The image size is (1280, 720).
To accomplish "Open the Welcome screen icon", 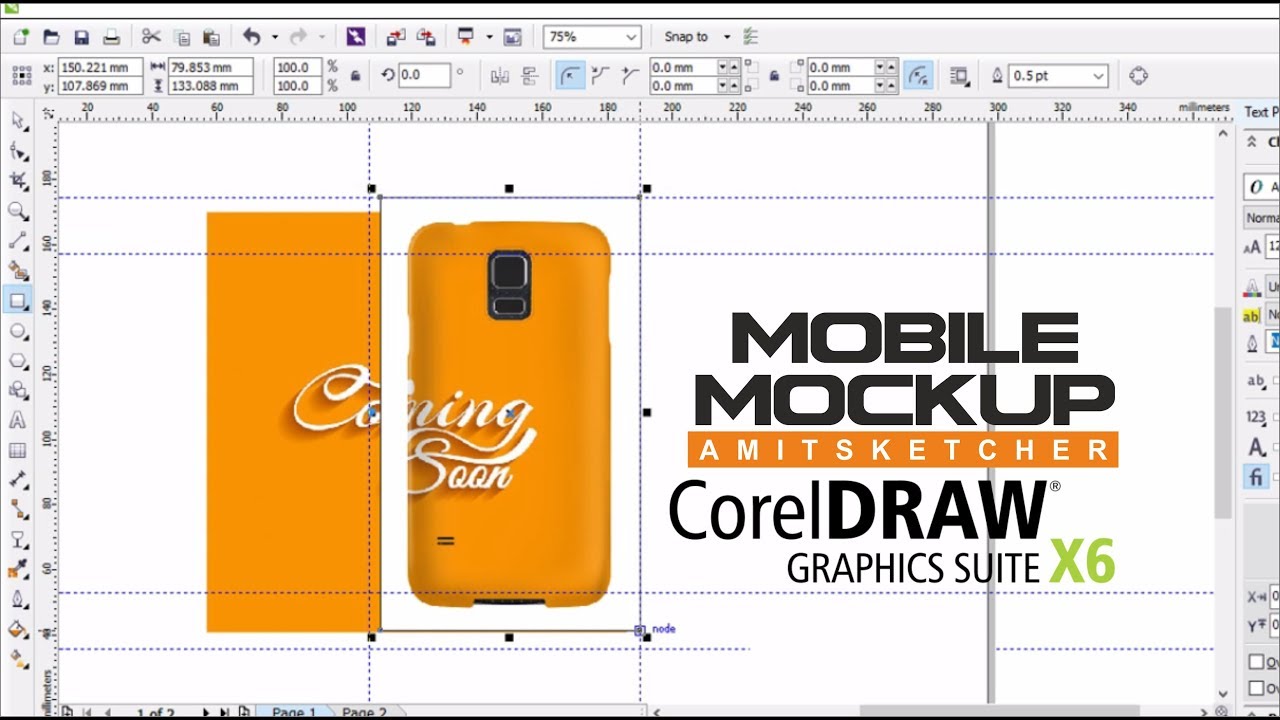I will point(513,37).
